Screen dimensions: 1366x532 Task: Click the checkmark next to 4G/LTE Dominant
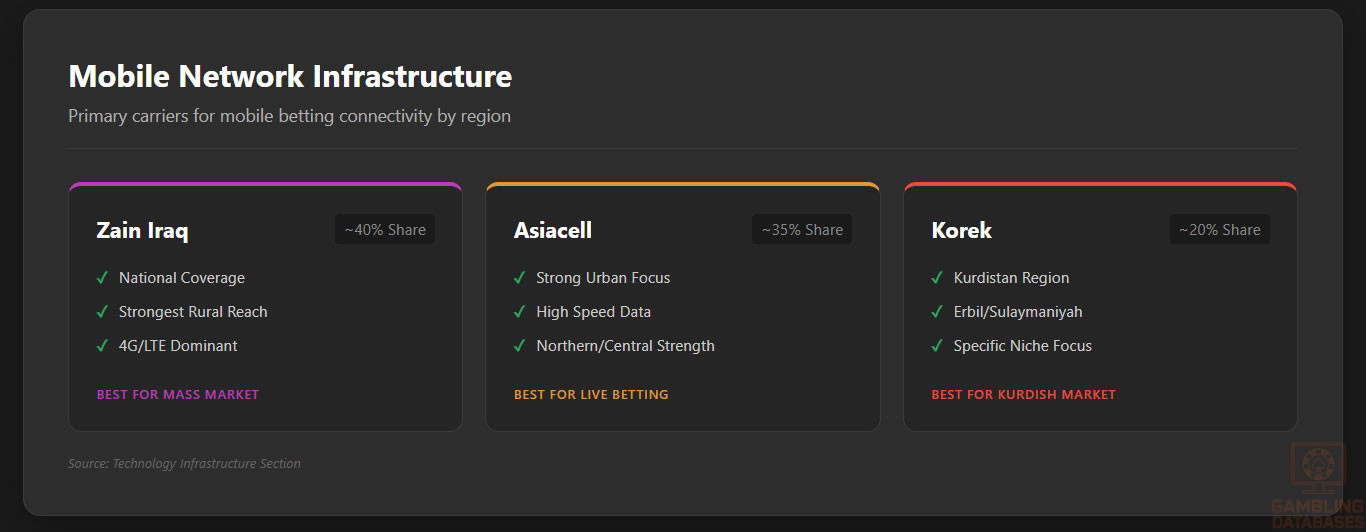[102, 346]
